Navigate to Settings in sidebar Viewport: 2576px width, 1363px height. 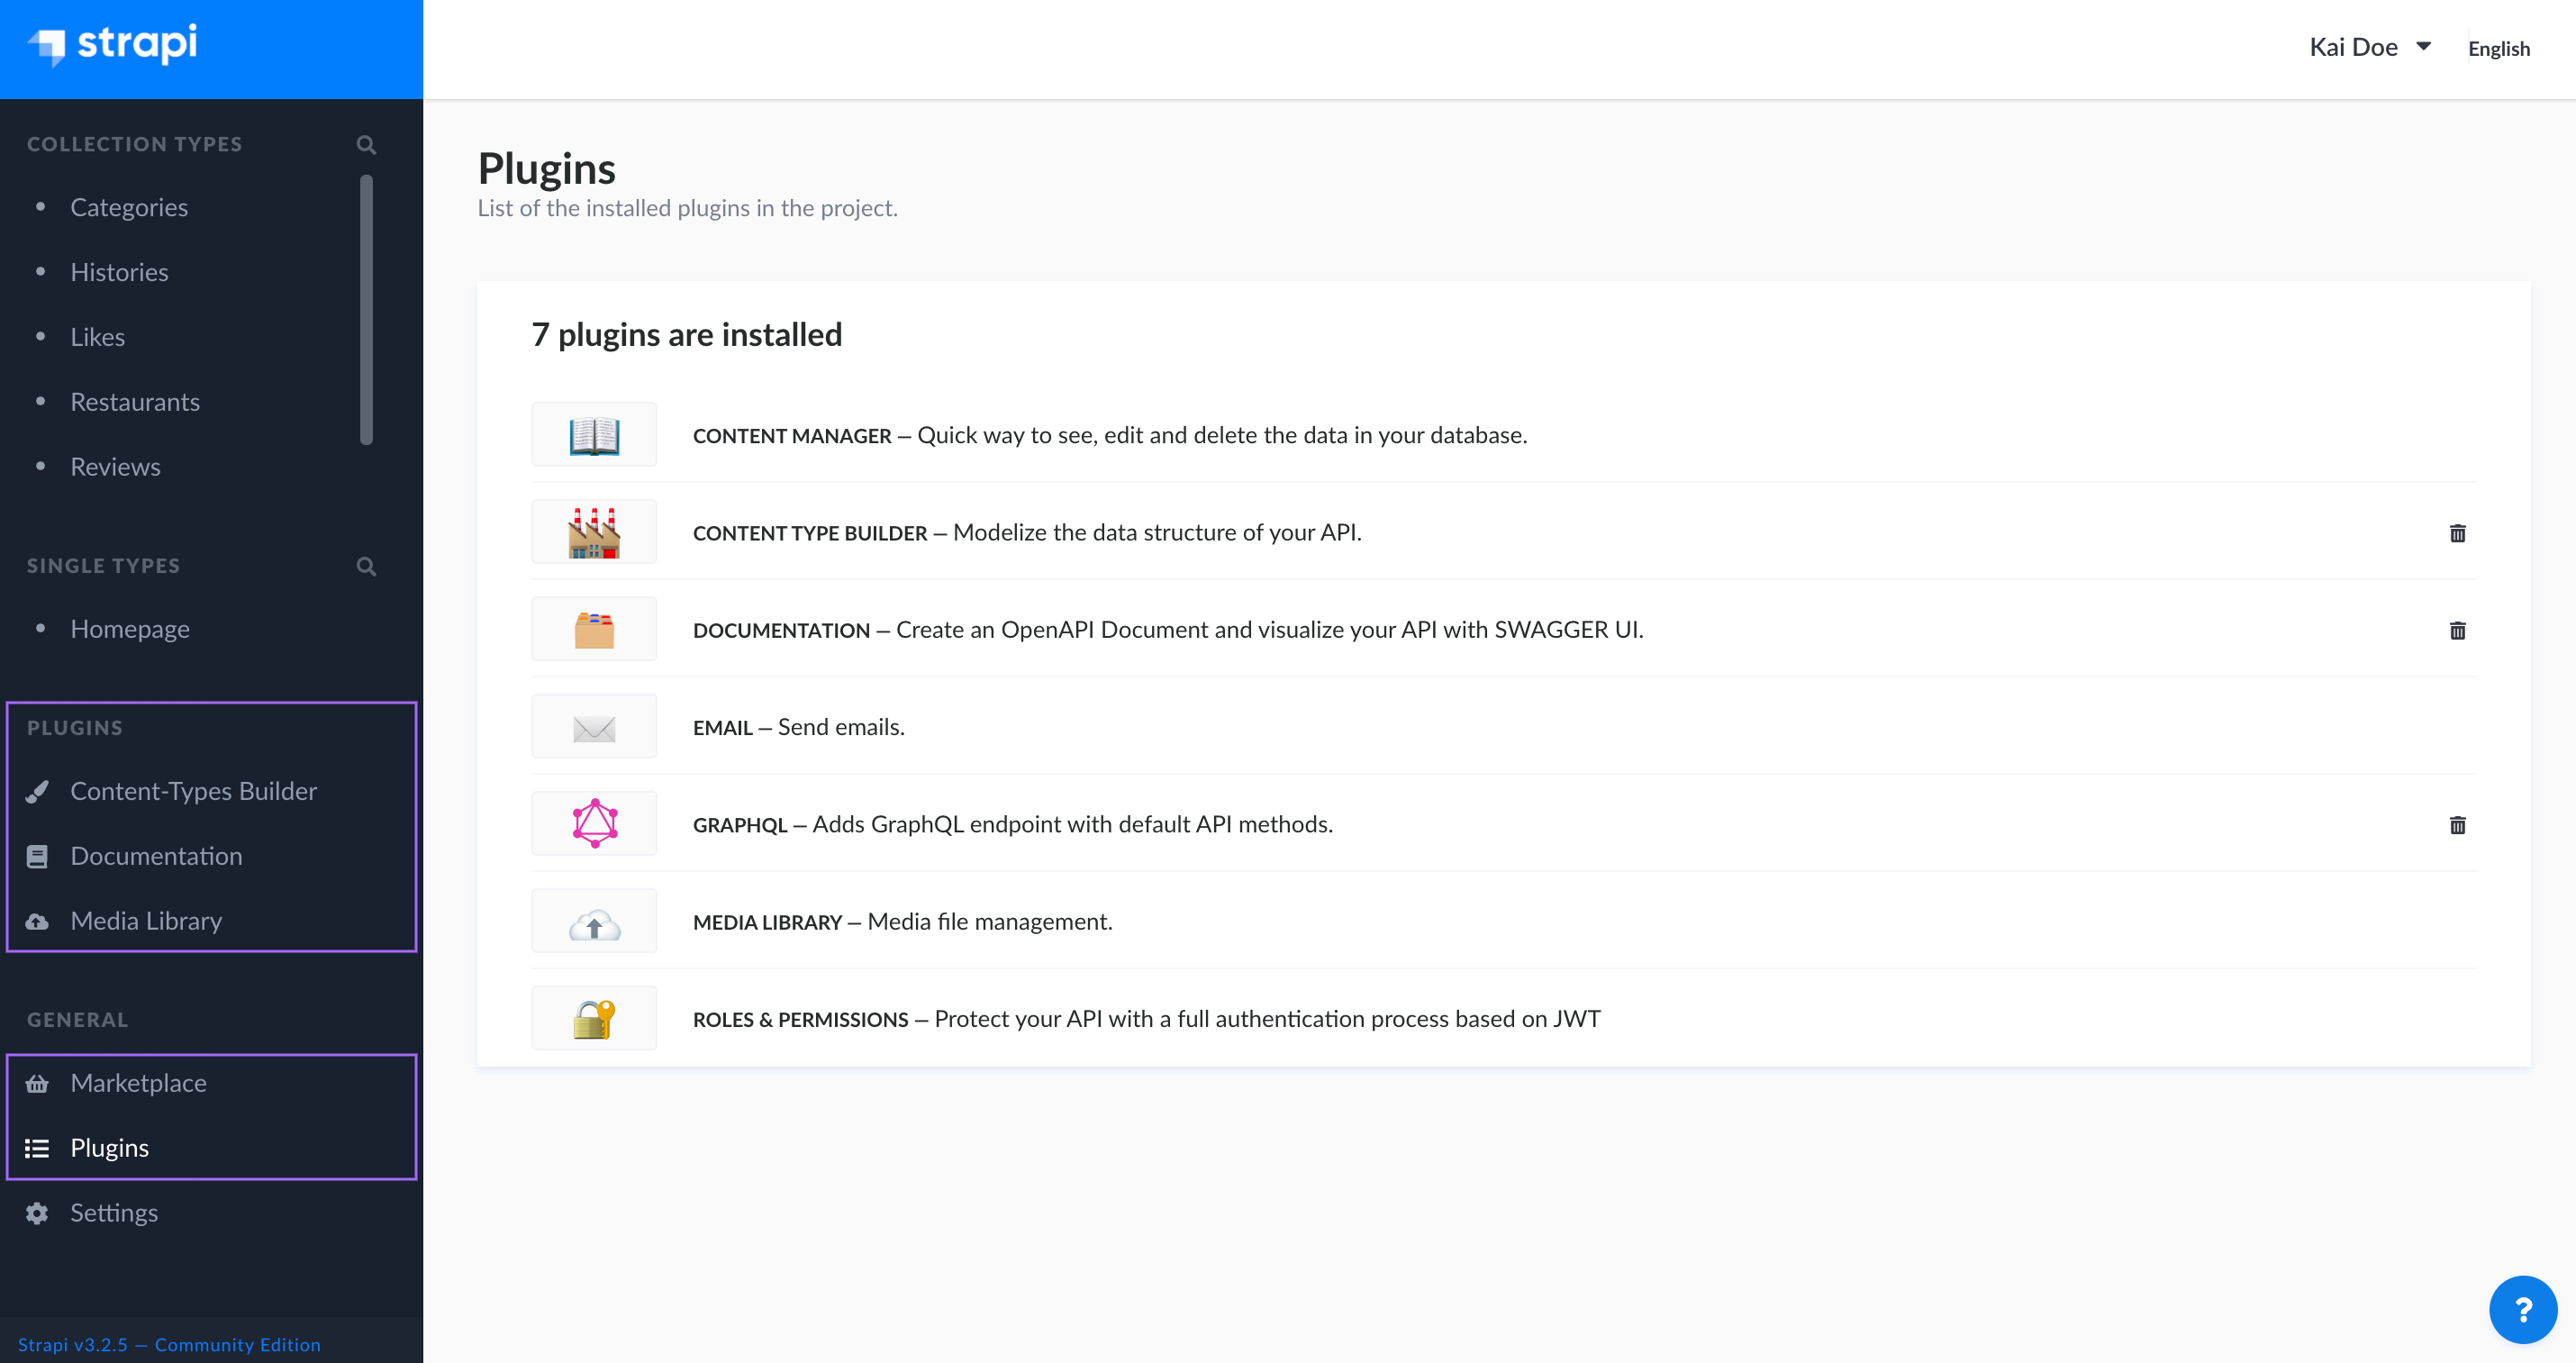(113, 1212)
